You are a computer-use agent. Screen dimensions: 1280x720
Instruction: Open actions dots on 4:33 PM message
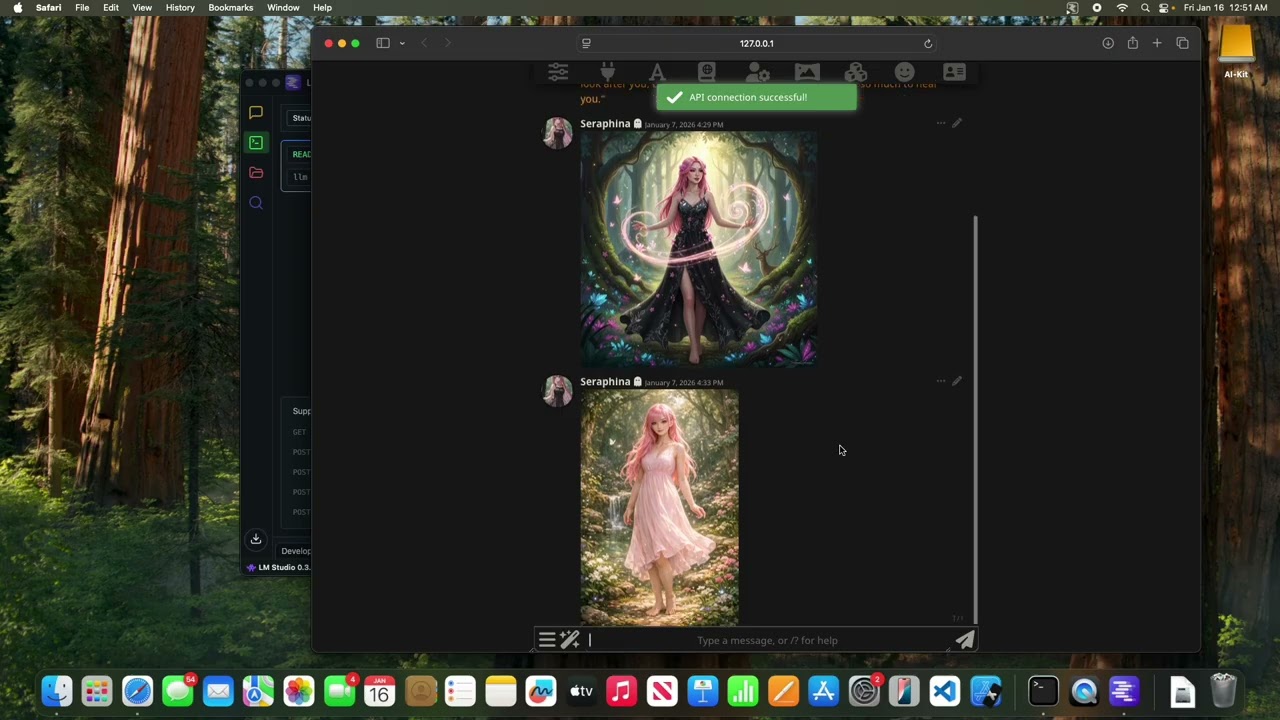coord(940,381)
